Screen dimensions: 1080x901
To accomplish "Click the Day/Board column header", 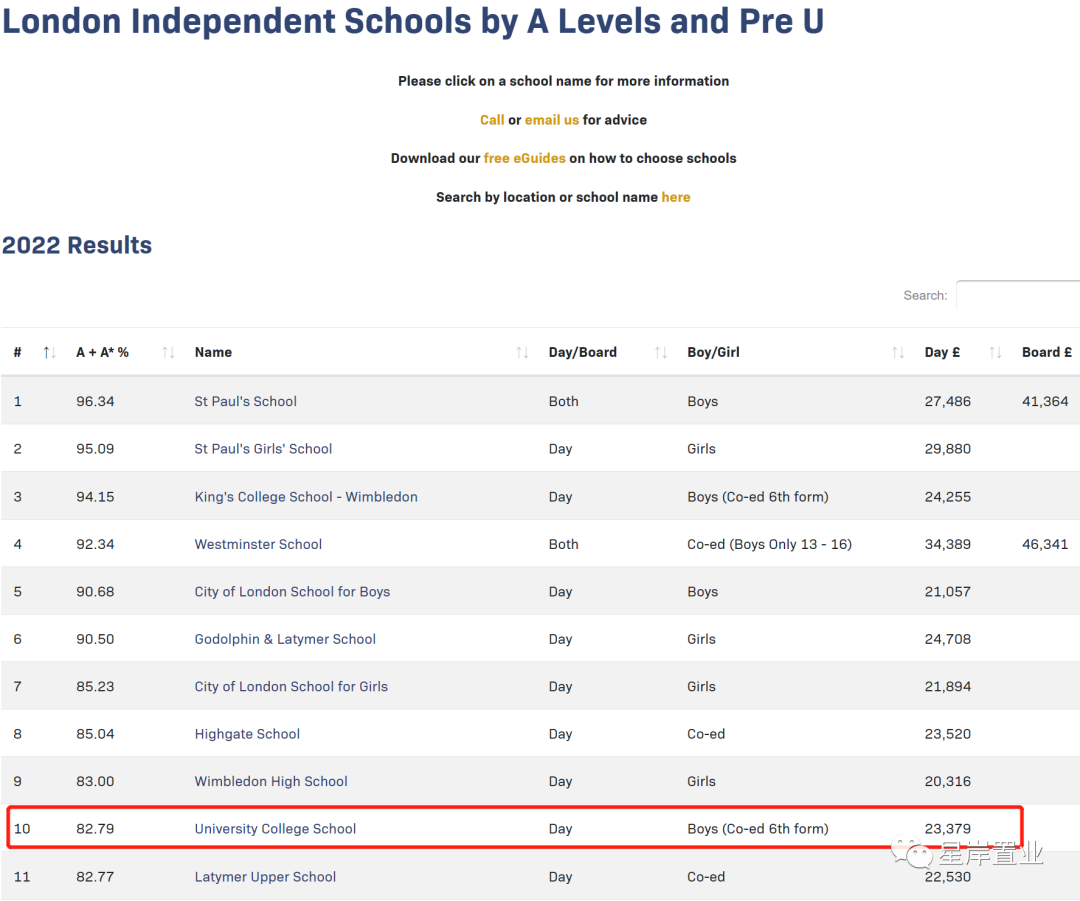I will coord(583,353).
